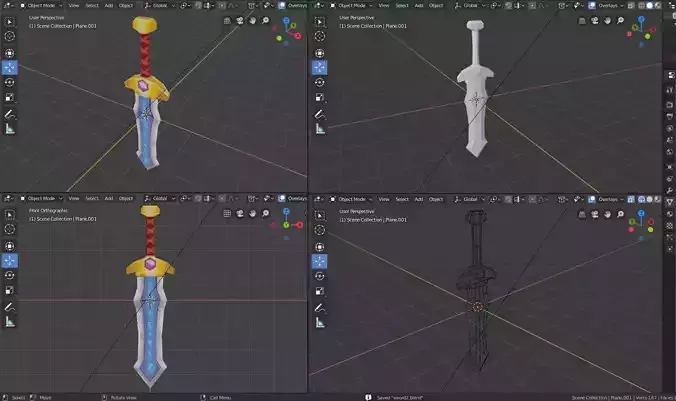Click the camera view icon in Front Orthographic viewport
The image size is (676, 401).
pos(240,213)
